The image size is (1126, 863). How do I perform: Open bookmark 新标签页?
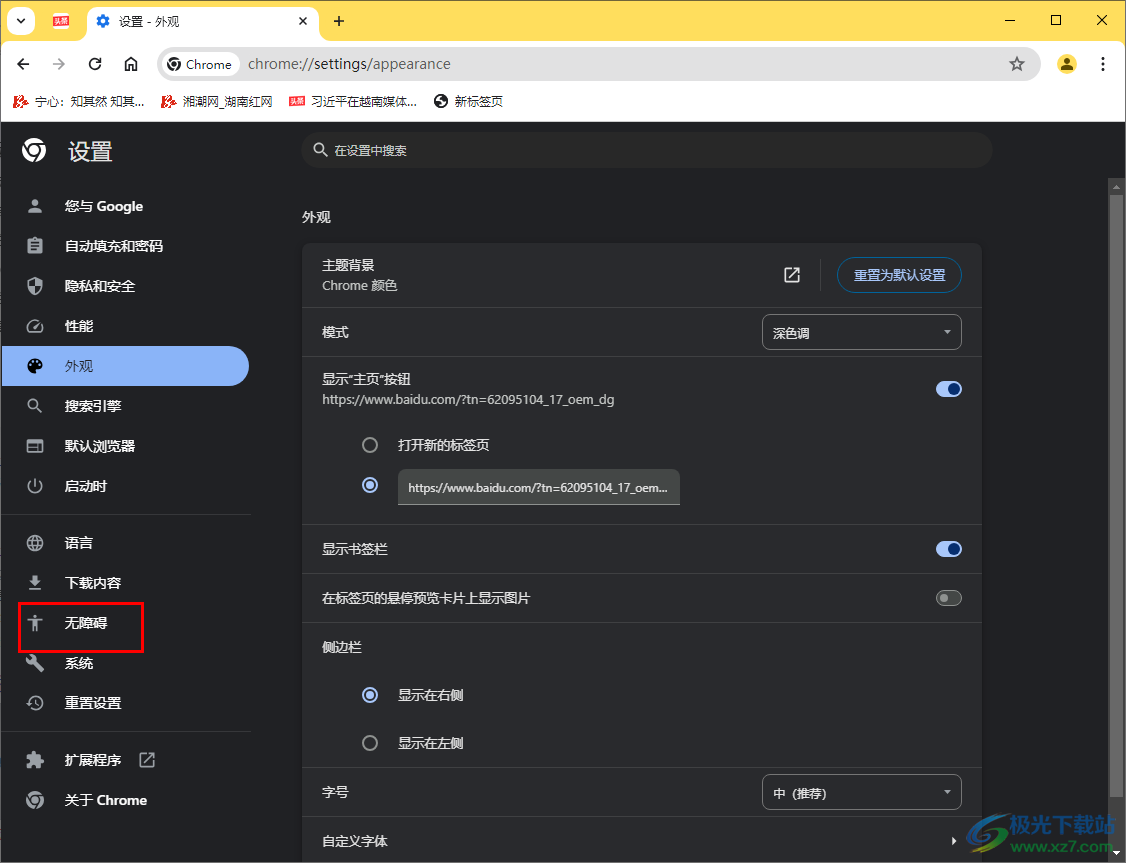(468, 101)
